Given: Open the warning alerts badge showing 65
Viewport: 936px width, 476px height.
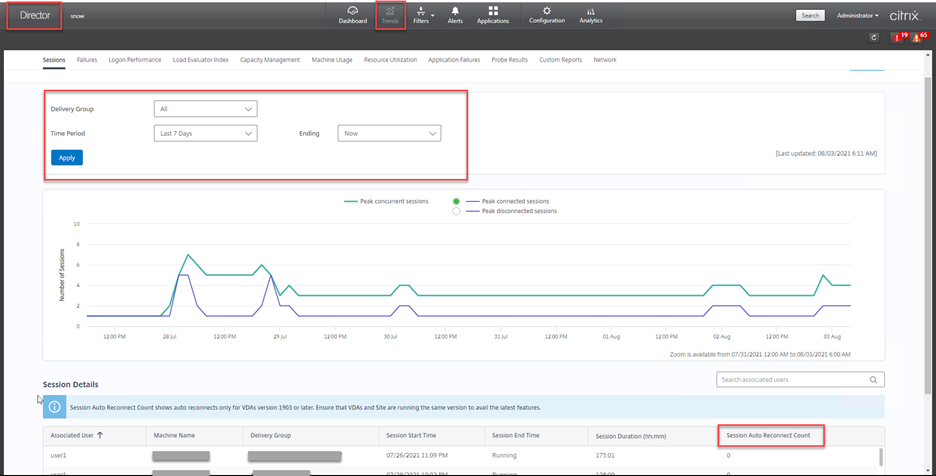Looking at the screenshot, I should click(x=919, y=37).
